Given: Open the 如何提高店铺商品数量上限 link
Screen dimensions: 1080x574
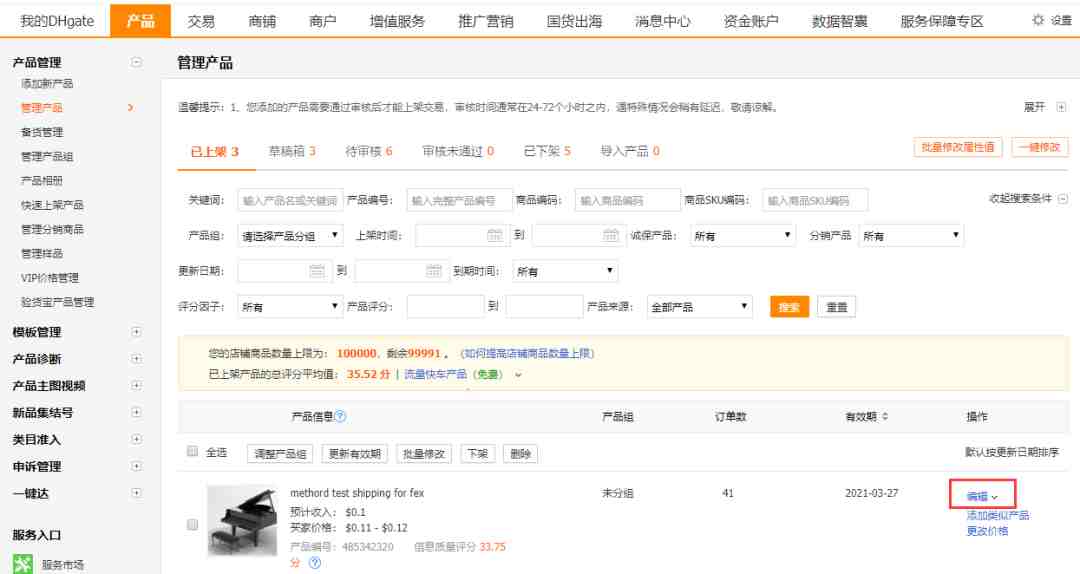Looking at the screenshot, I should (527, 353).
